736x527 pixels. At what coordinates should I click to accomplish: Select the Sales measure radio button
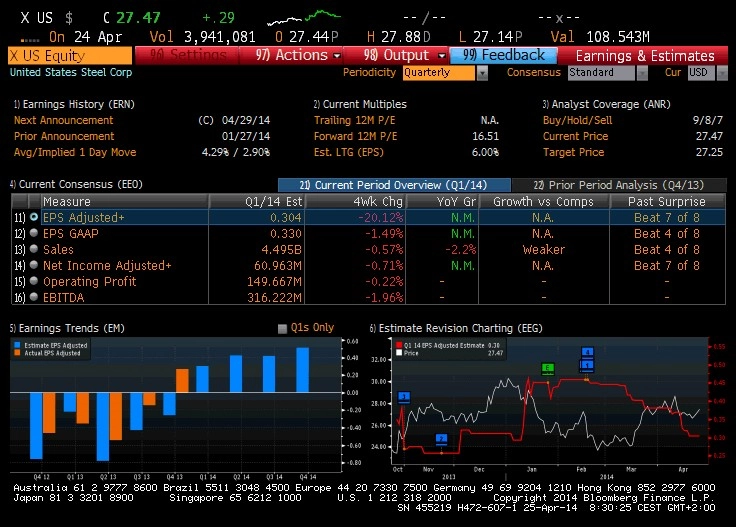pyautogui.click(x=34, y=249)
